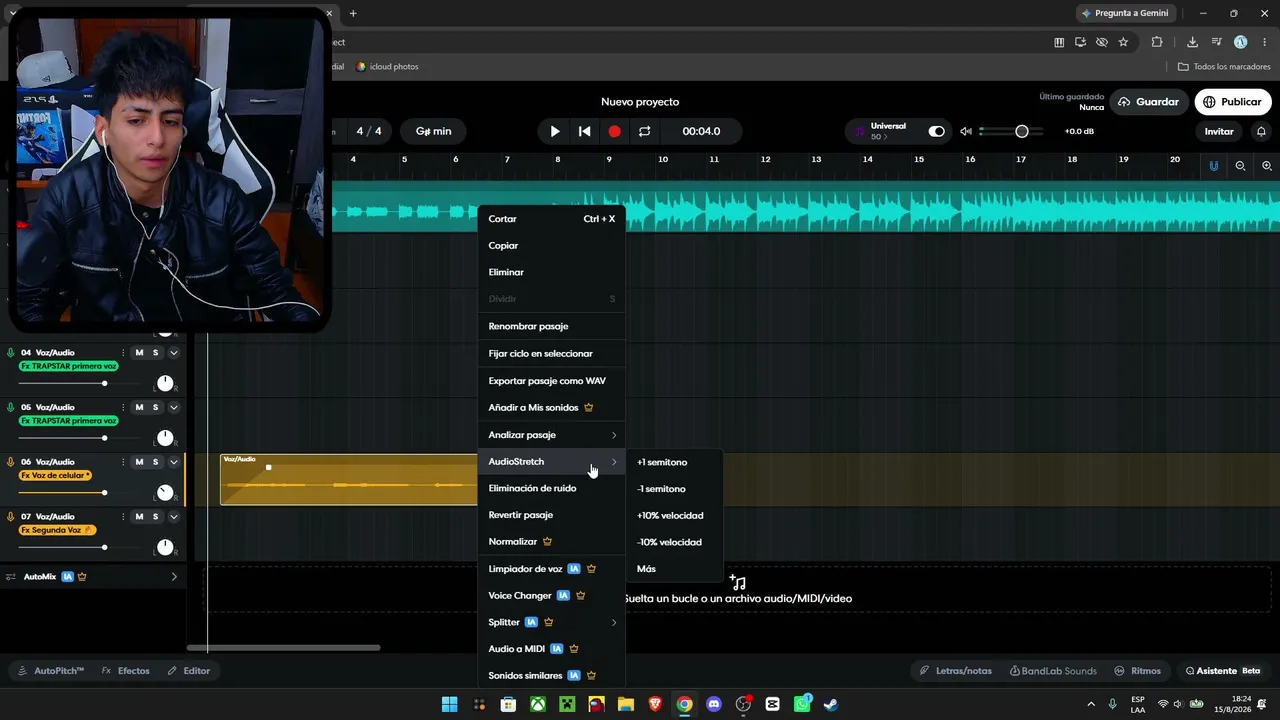Select Eliminar in the context menu
The height and width of the screenshot is (720, 1280).
pos(551,272)
